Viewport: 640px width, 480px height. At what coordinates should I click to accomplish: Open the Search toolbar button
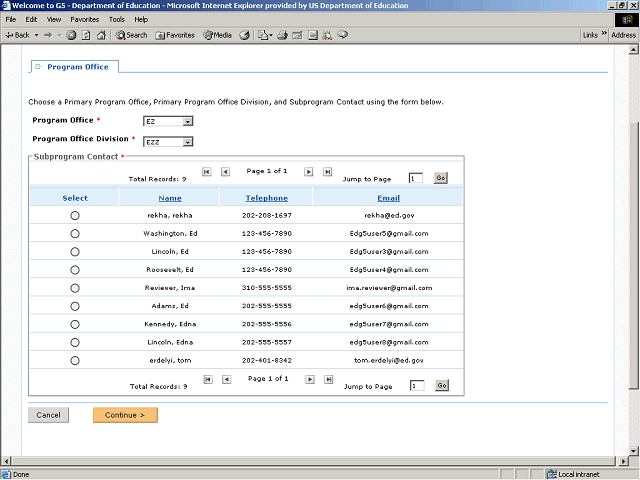131,35
